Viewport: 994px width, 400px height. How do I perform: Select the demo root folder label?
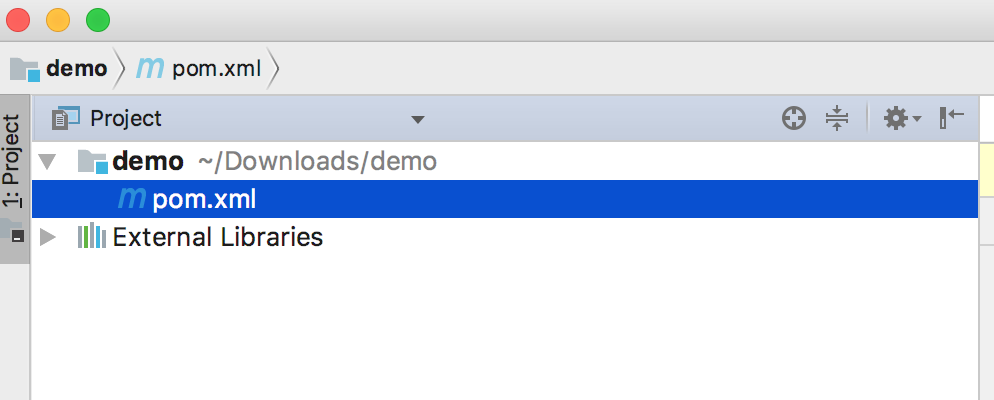click(148, 161)
